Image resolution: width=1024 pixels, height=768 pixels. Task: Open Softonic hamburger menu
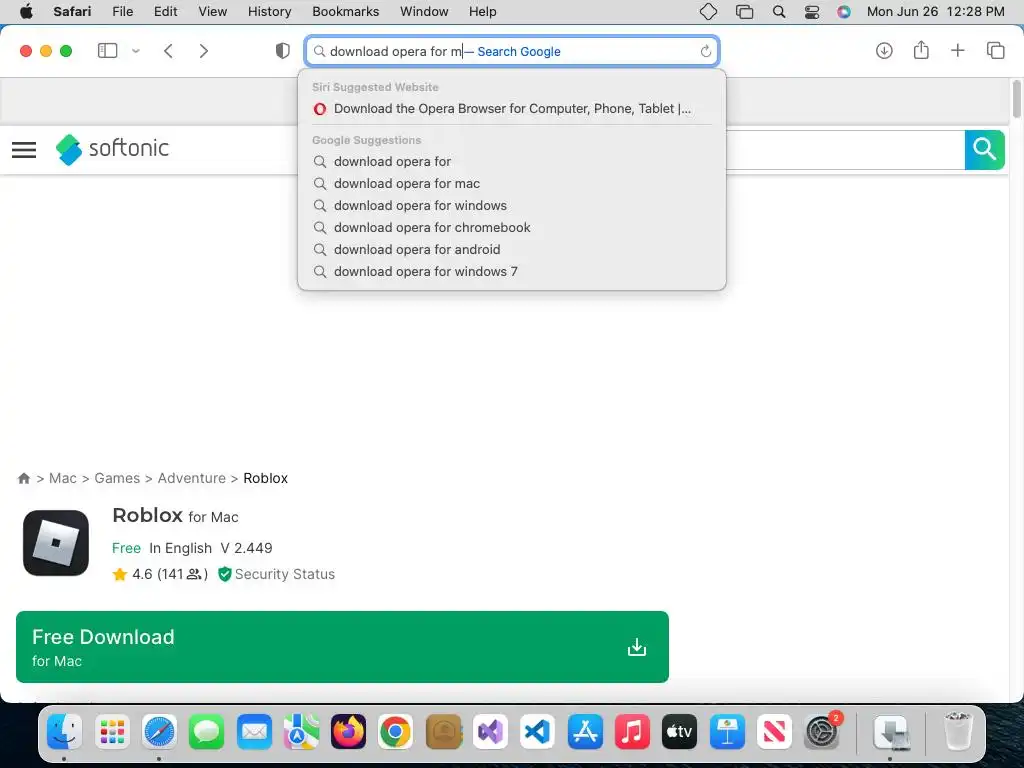pos(24,150)
